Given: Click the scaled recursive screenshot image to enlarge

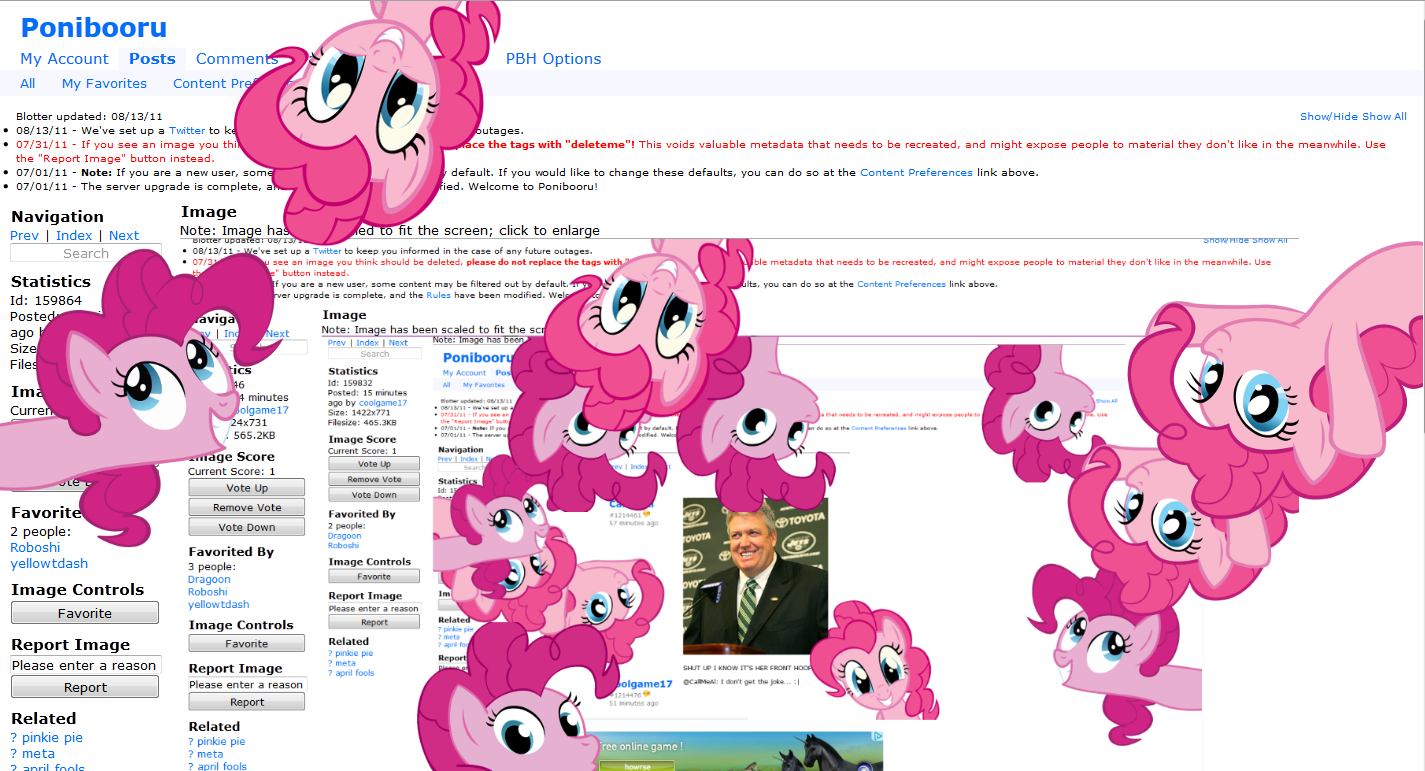Looking at the screenshot, I should [x=740, y=505].
